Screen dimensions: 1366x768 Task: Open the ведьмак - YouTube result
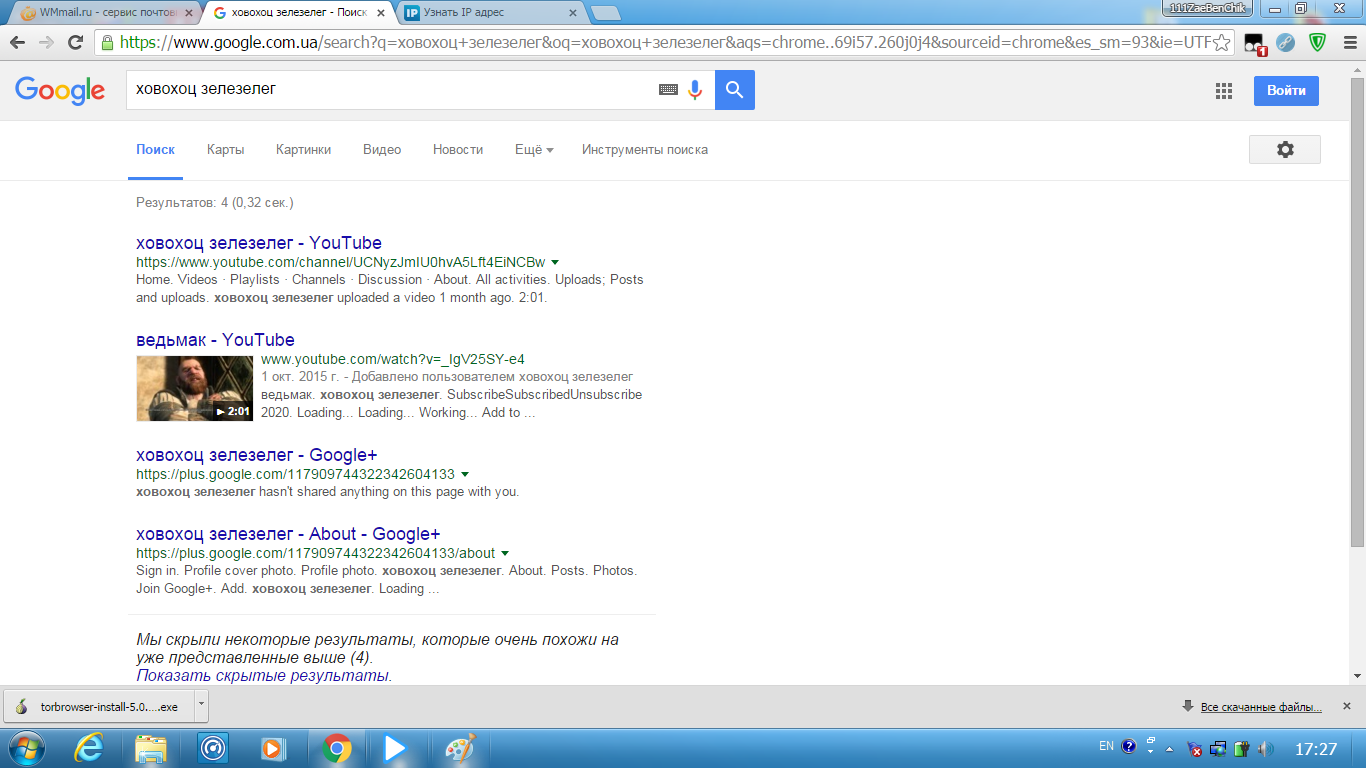(x=216, y=340)
